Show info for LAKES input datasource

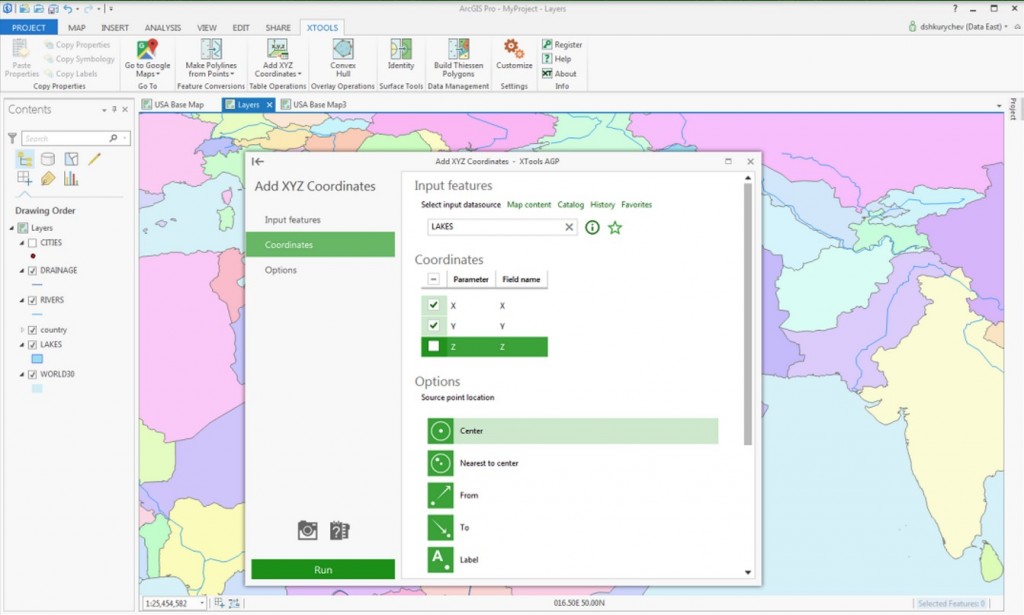tap(592, 227)
